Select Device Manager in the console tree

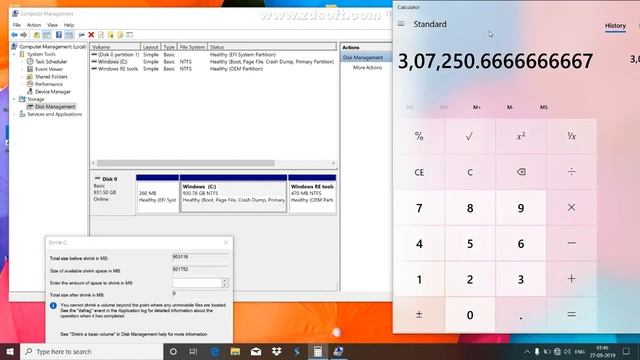pos(49,92)
